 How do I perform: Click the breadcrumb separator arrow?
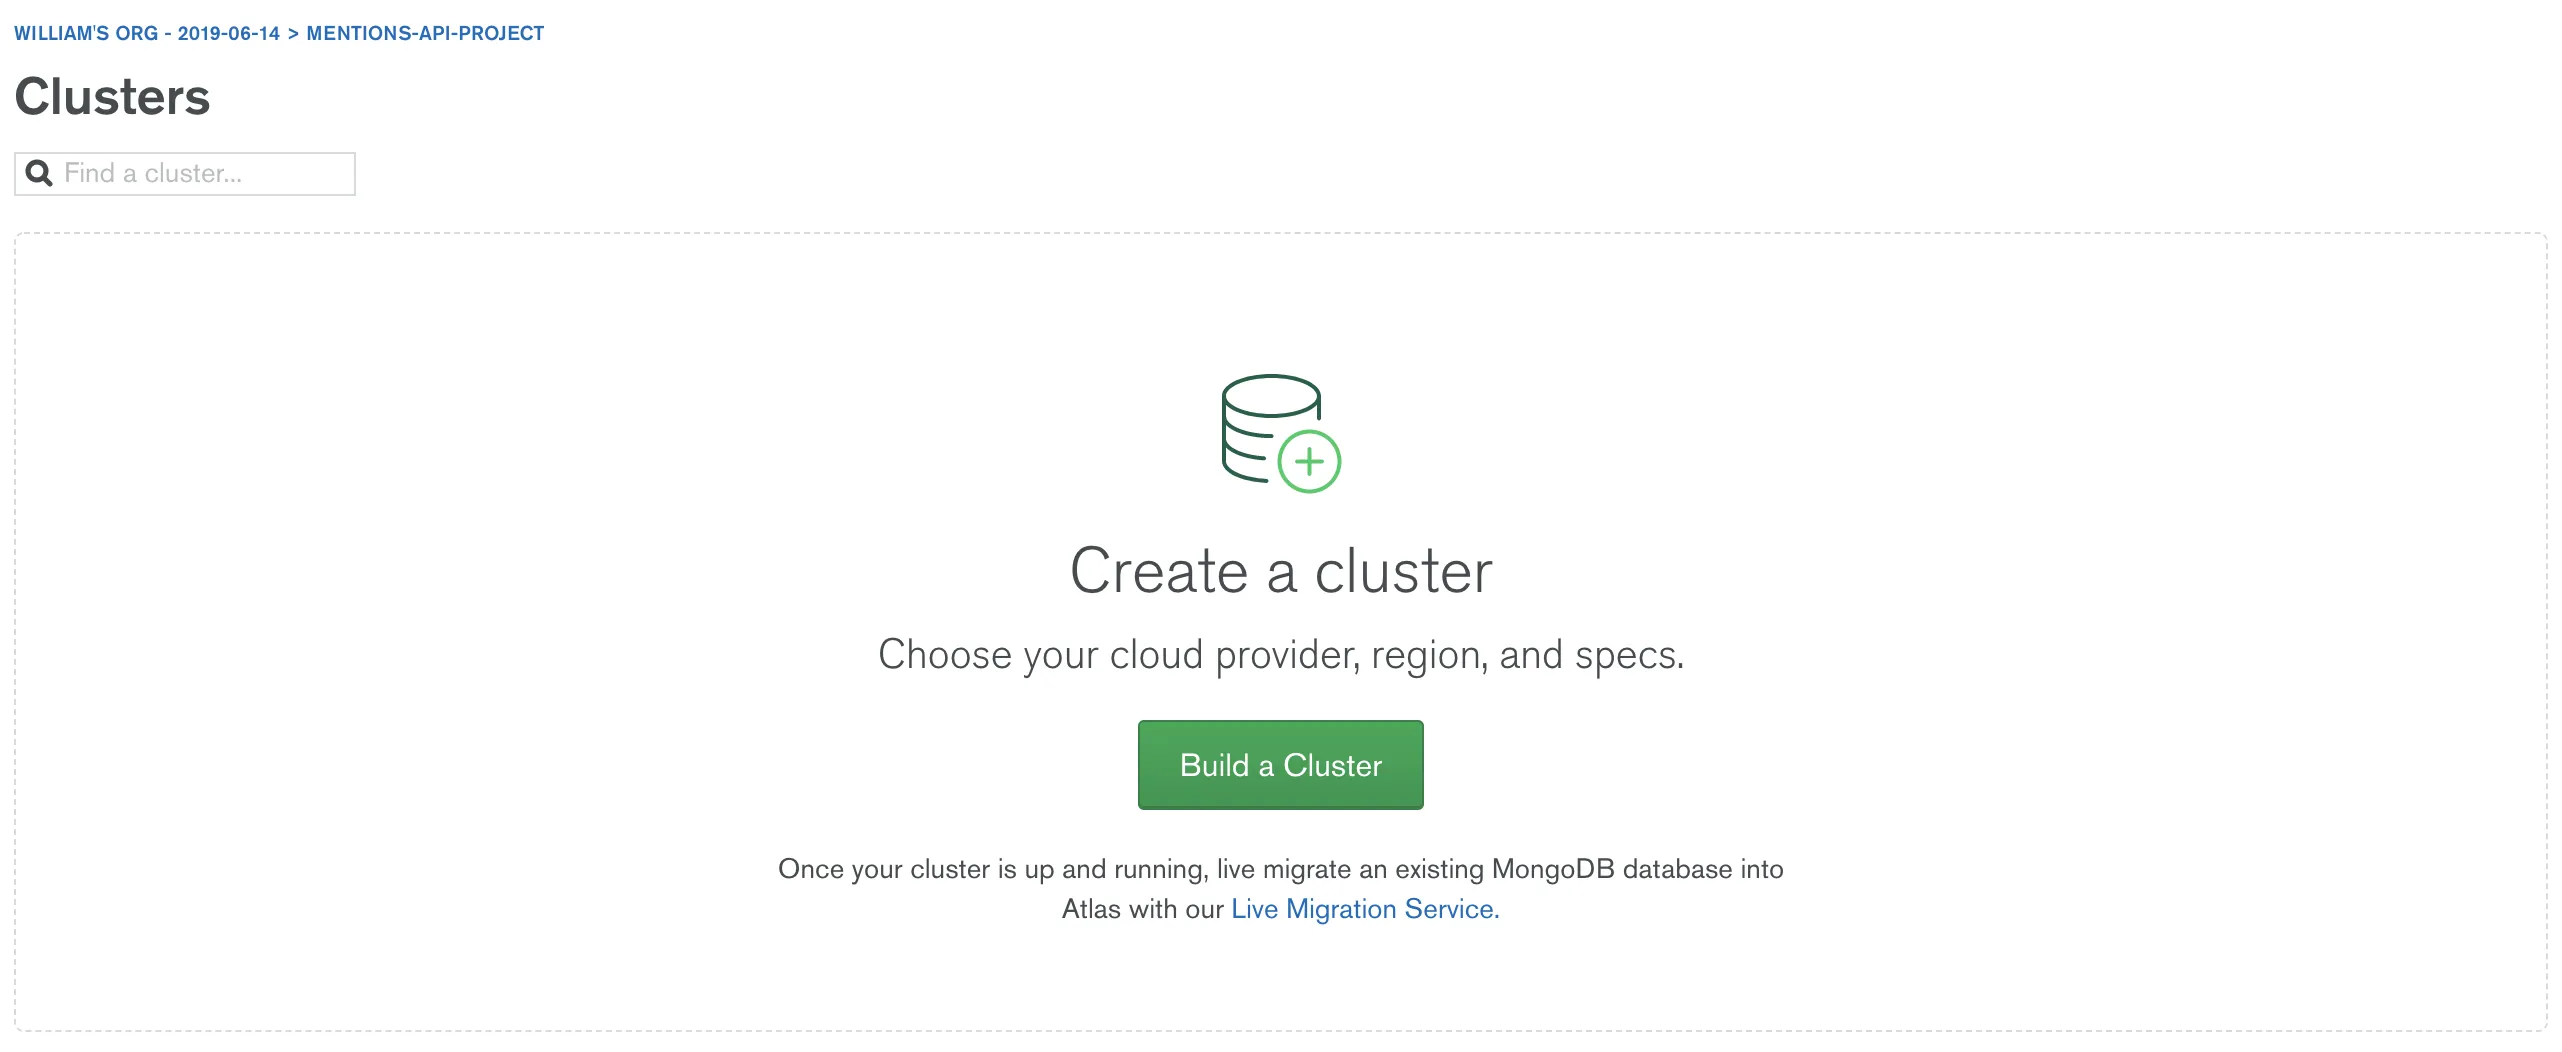(x=291, y=33)
